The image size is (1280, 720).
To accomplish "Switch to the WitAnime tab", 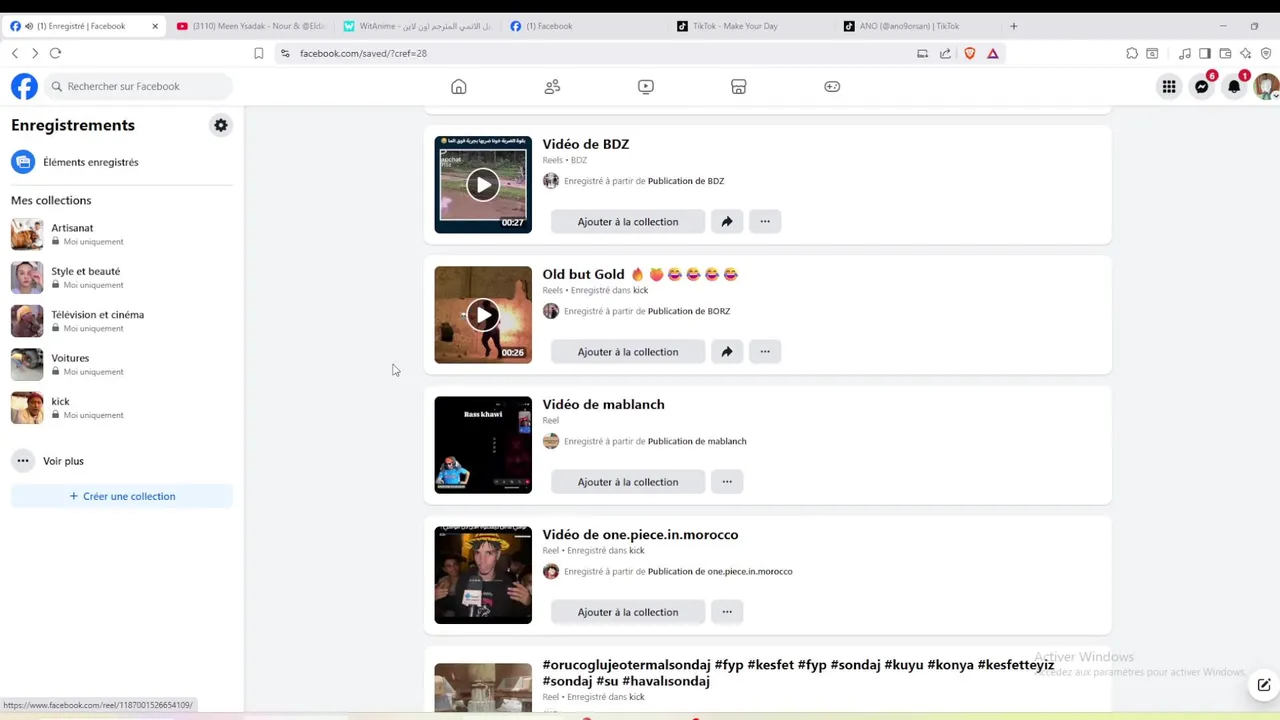I will tap(418, 26).
